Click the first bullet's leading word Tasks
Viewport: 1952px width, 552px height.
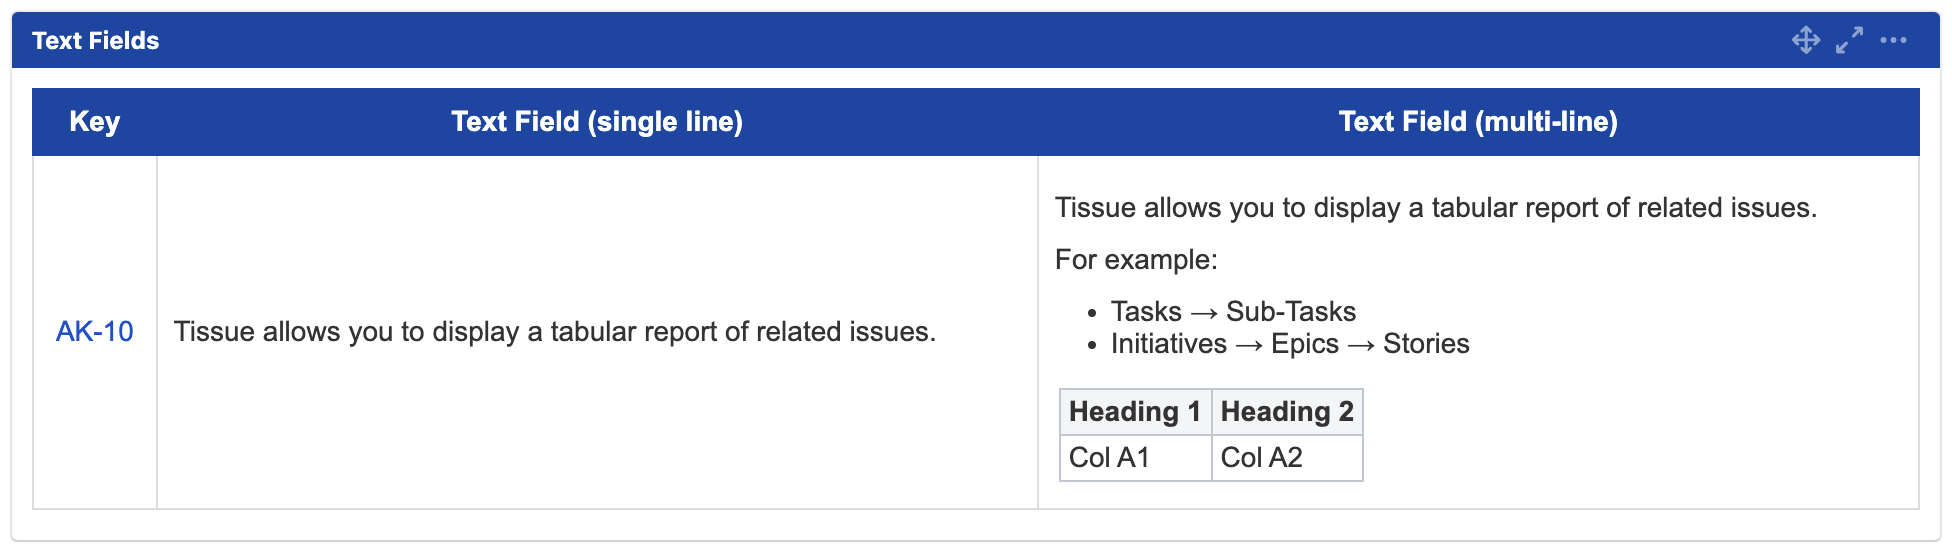(x=1146, y=312)
